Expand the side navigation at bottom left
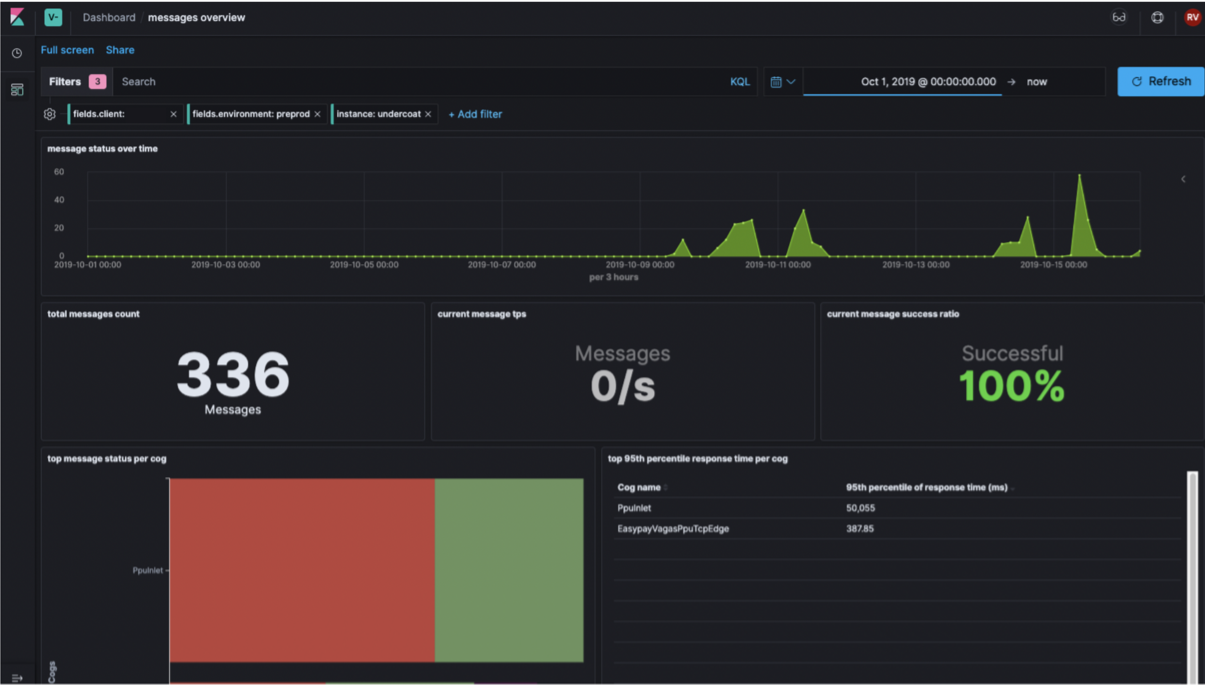1205x685 pixels. (17, 677)
